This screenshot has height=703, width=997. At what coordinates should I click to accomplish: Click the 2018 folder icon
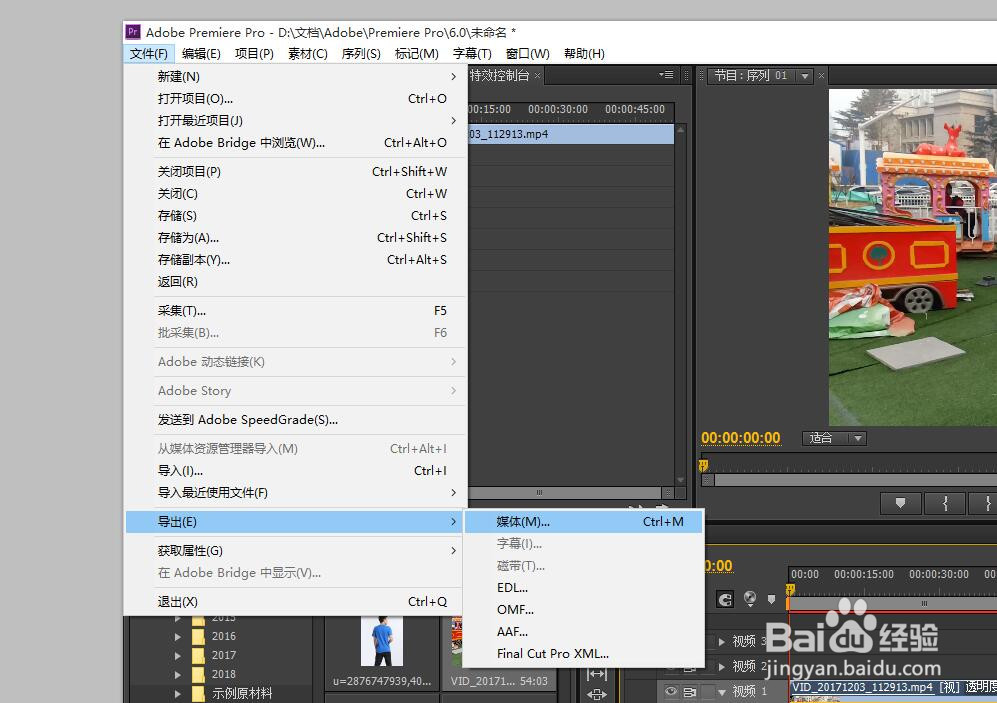[198, 674]
